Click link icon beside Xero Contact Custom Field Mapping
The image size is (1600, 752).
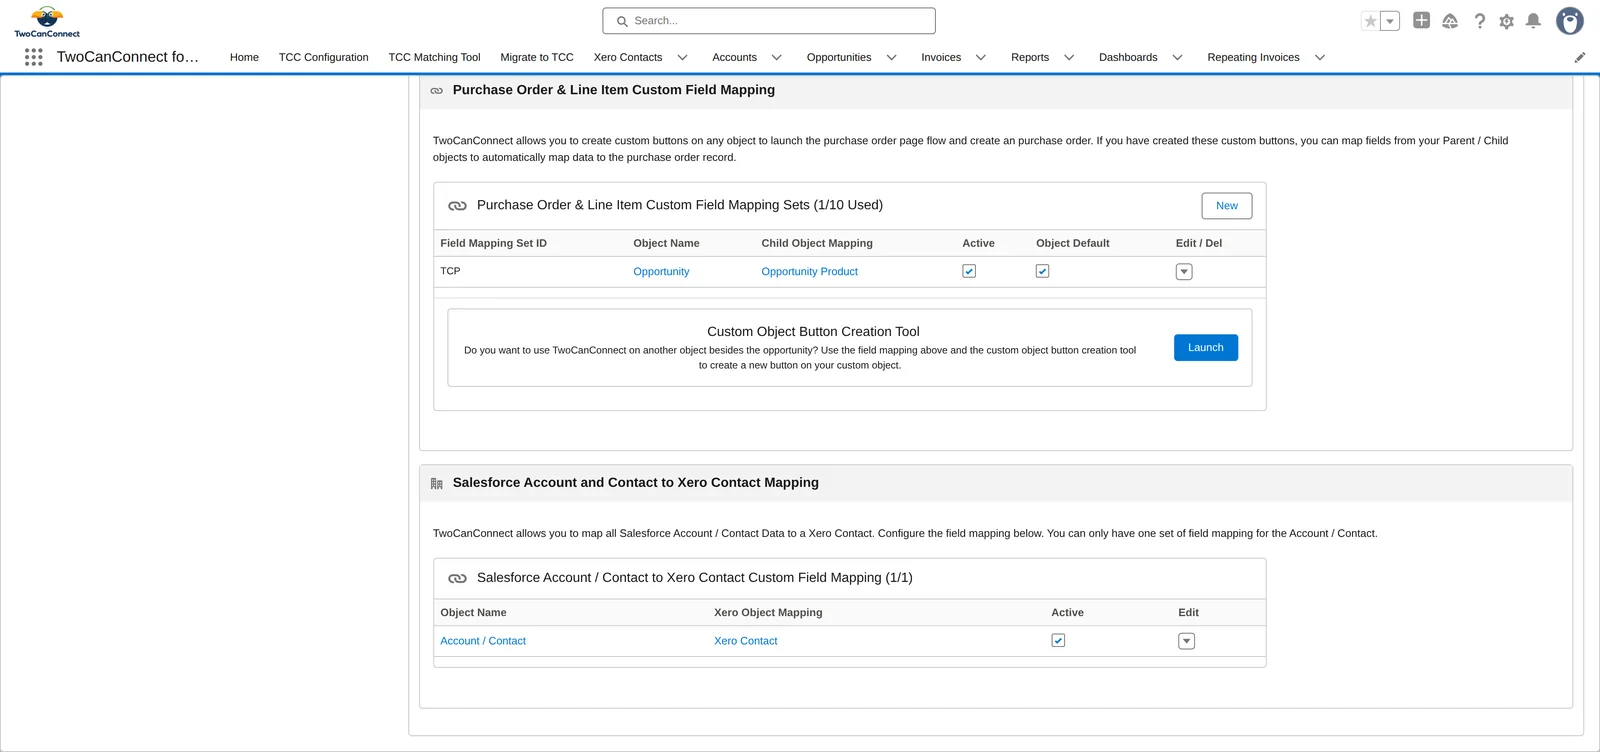click(x=457, y=578)
